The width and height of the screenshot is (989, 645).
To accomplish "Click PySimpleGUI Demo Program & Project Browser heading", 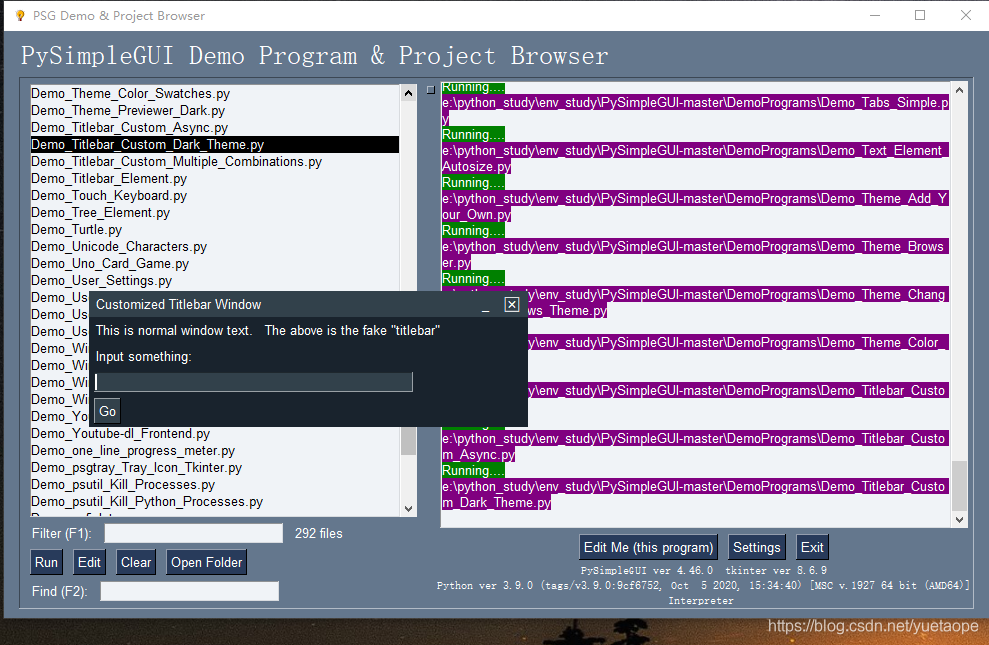I will tap(315, 55).
